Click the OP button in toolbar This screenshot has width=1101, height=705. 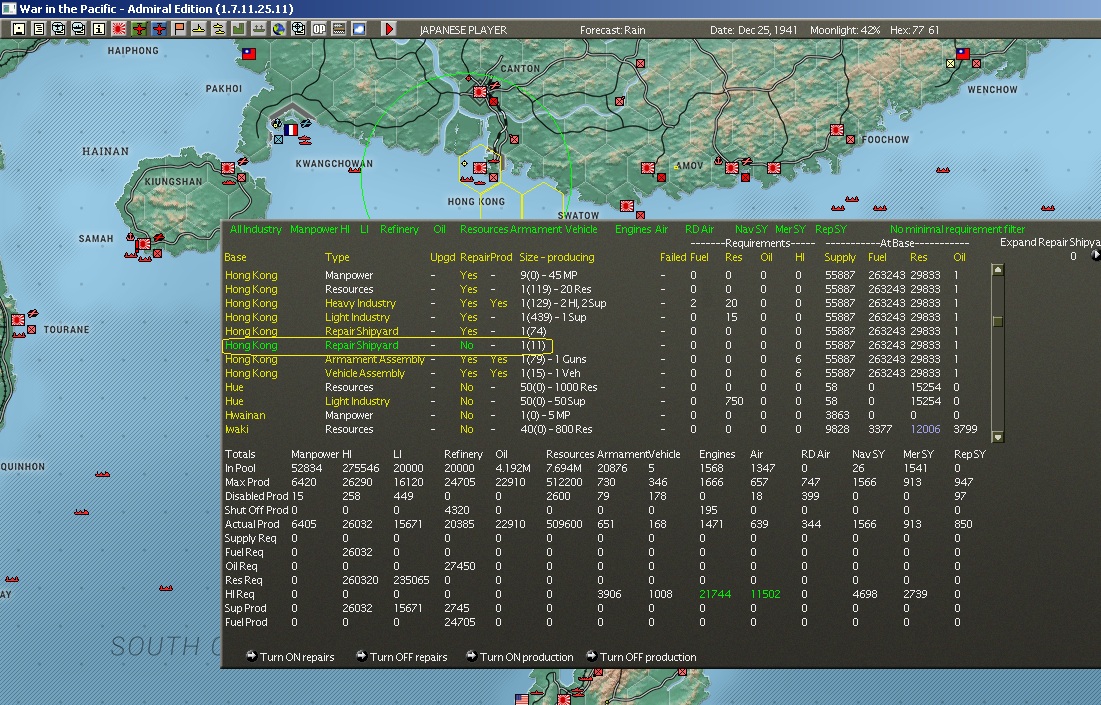pos(319,29)
